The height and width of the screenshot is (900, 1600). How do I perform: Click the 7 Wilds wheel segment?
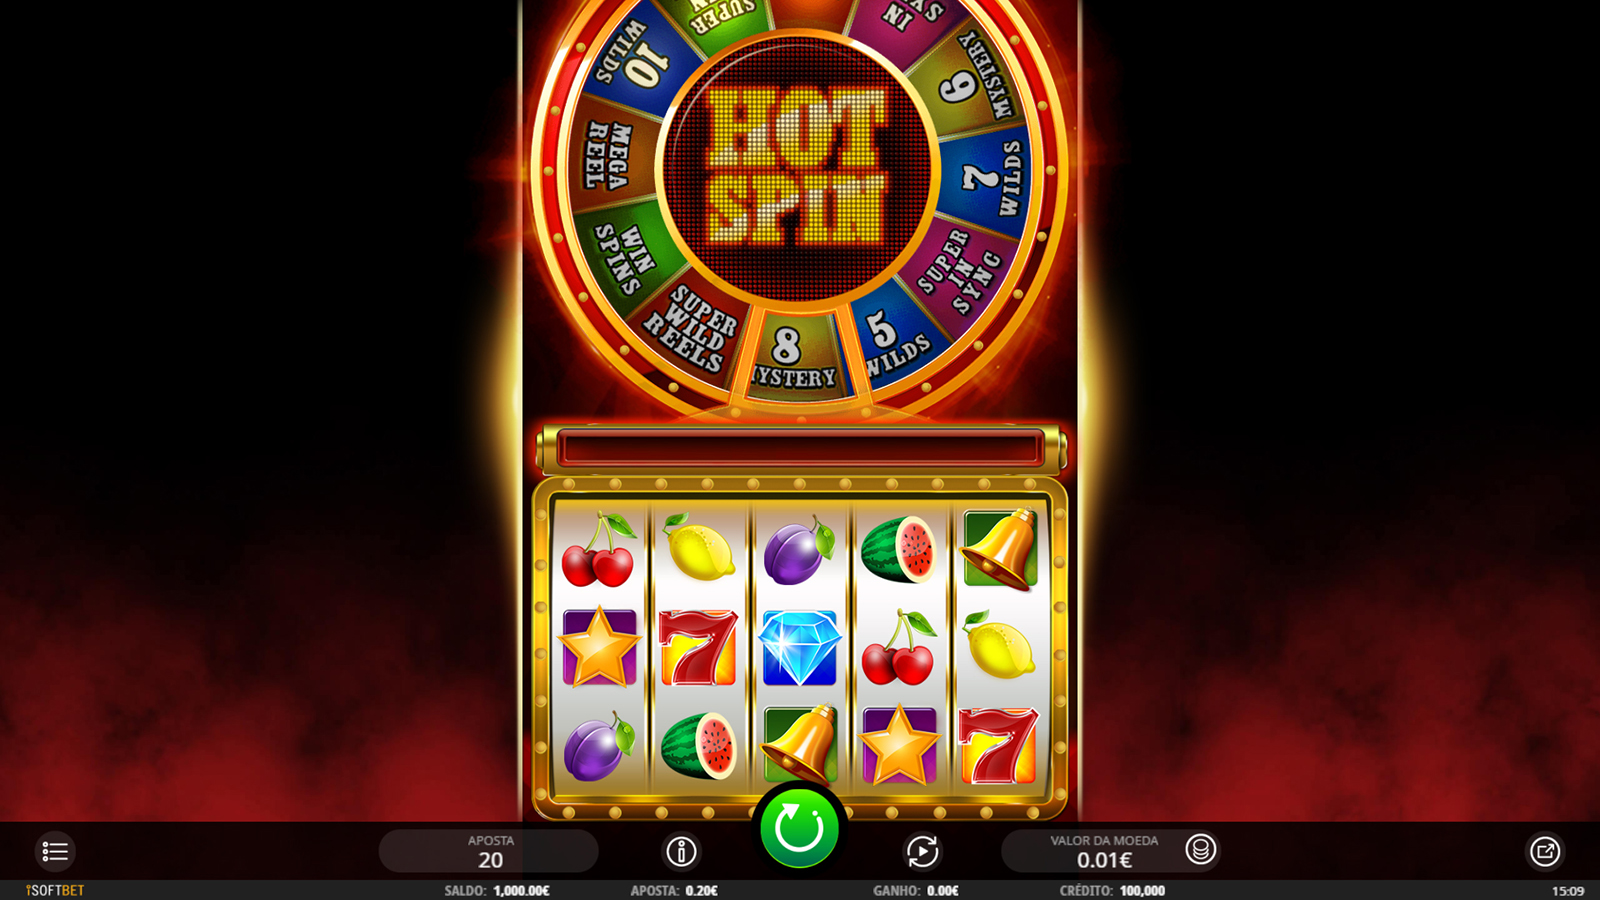click(x=992, y=176)
